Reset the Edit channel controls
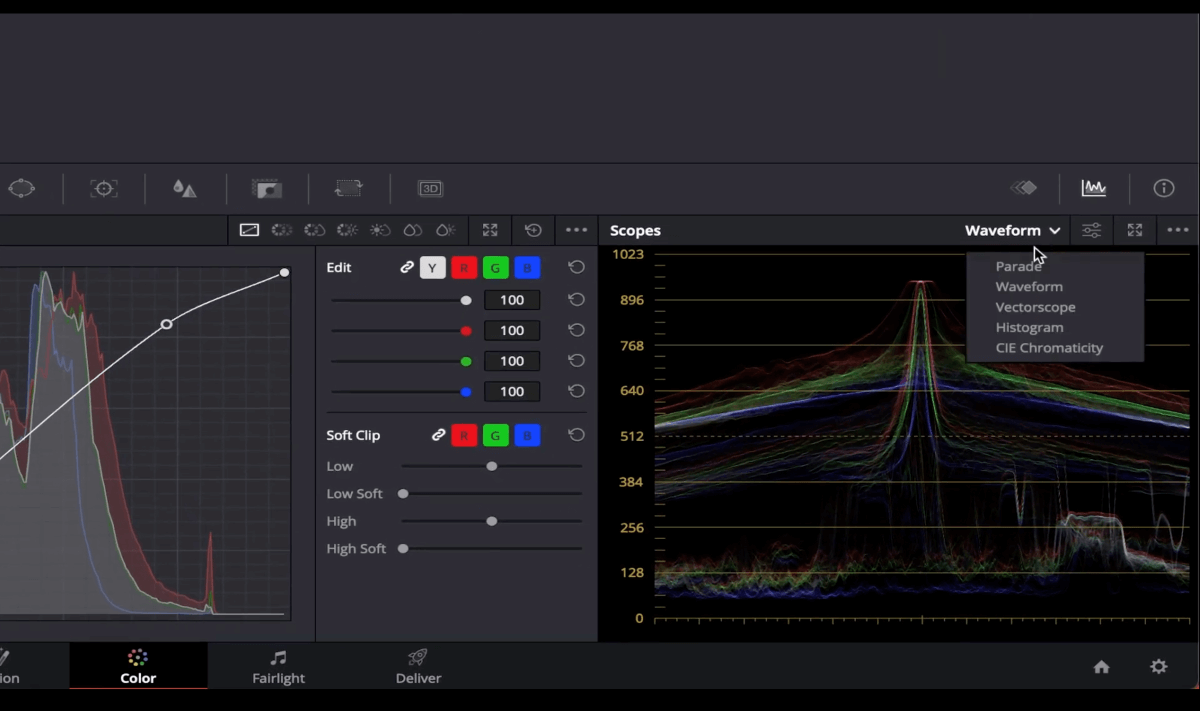The height and width of the screenshot is (711, 1200). [x=576, y=267]
